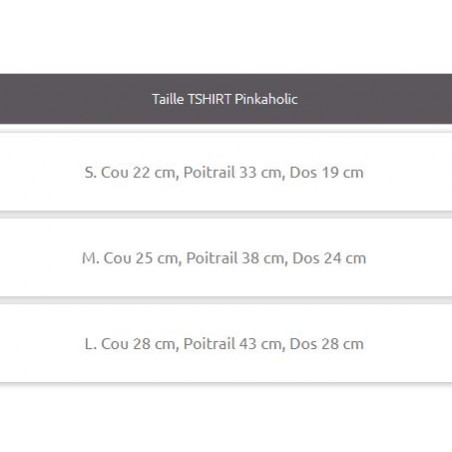Click 'Dos 19 cm' text
The height and width of the screenshot is (452, 452).
tap(326, 173)
